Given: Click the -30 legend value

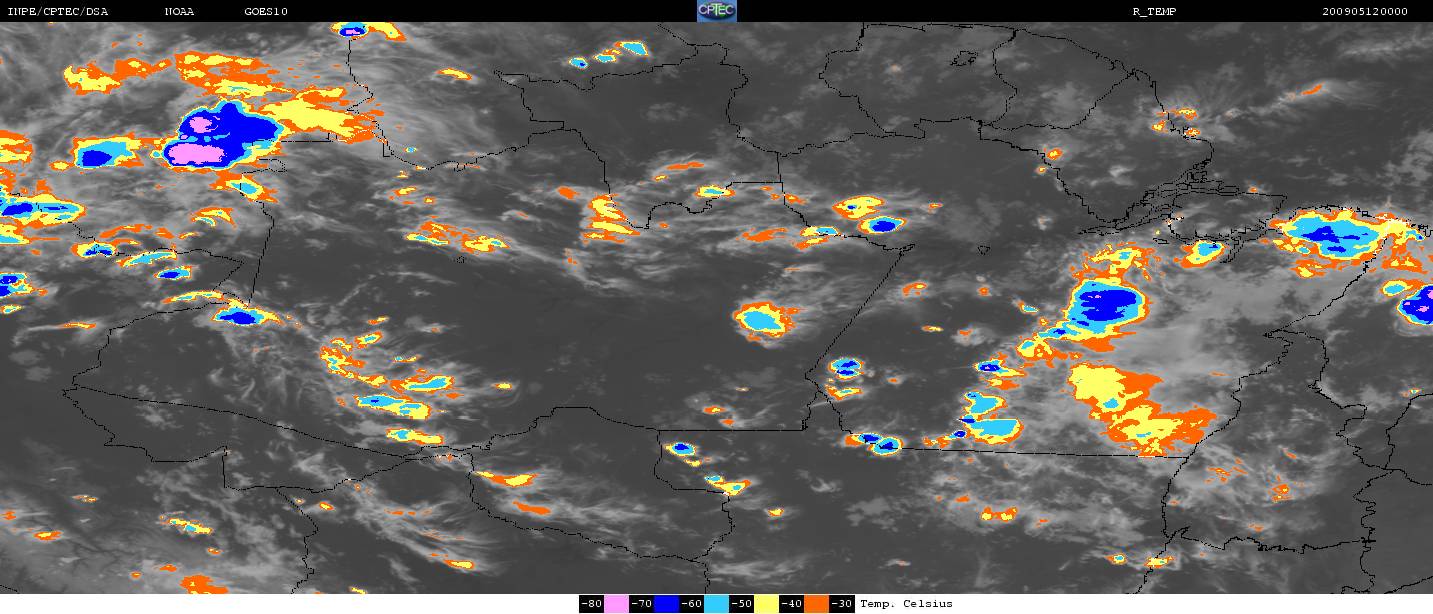Looking at the screenshot, I should coord(841,604).
